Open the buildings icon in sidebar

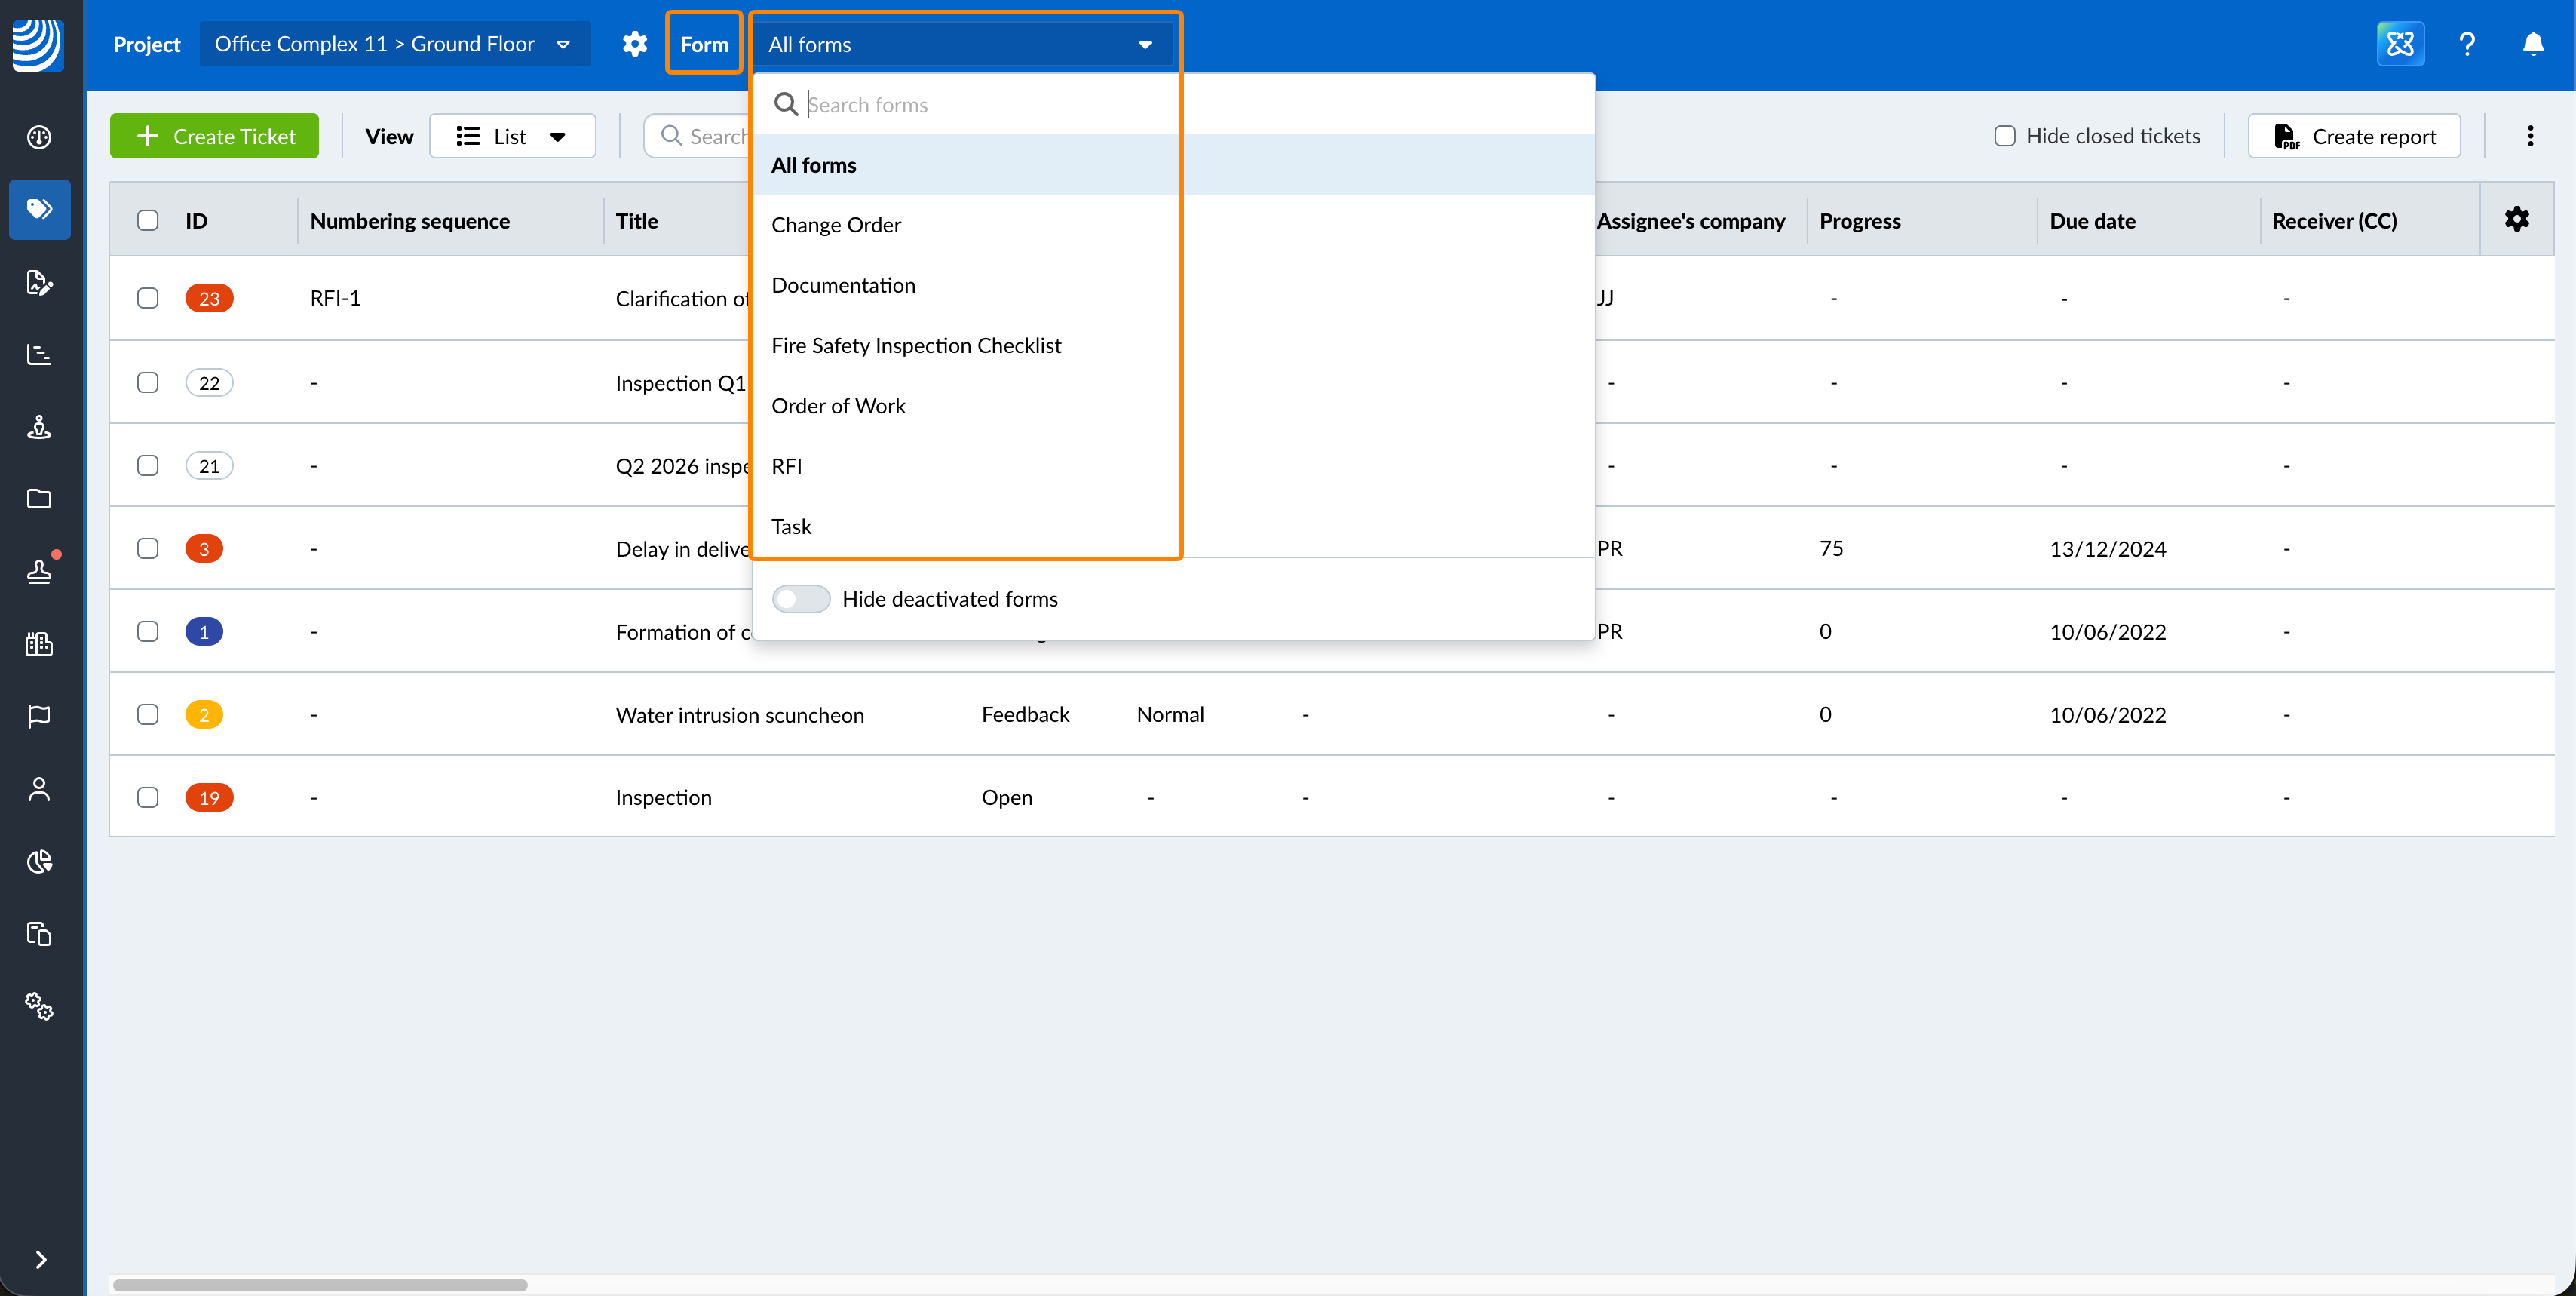click(x=39, y=644)
